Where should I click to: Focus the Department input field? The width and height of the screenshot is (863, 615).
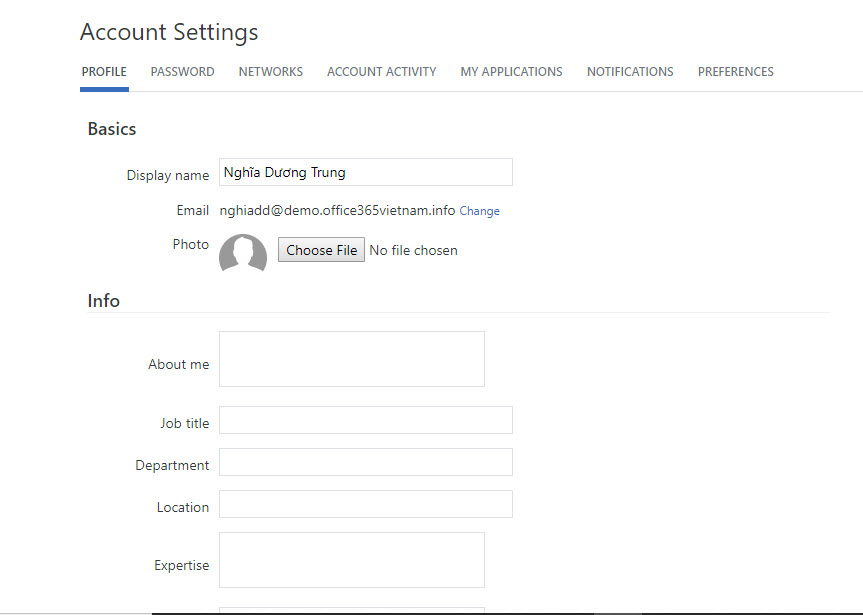tap(366, 462)
